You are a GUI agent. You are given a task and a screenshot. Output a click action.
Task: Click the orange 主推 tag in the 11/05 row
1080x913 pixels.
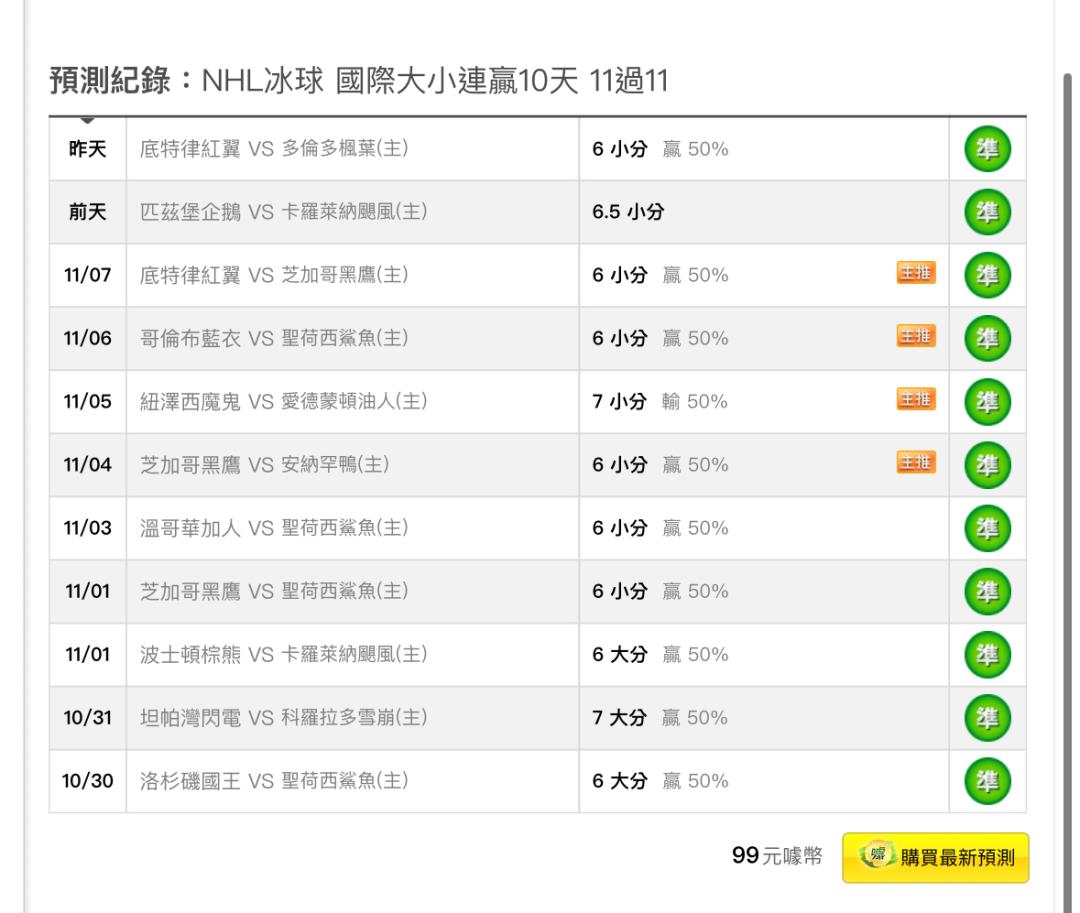(916, 399)
